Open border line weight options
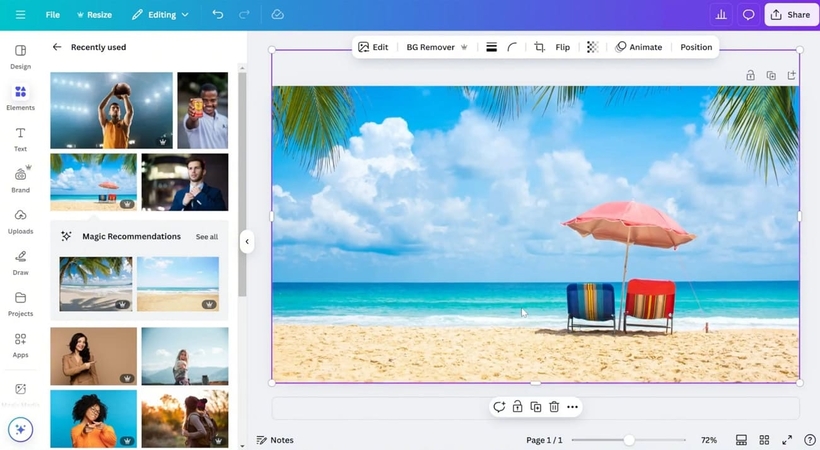This screenshot has height=450, width=820. [x=492, y=47]
